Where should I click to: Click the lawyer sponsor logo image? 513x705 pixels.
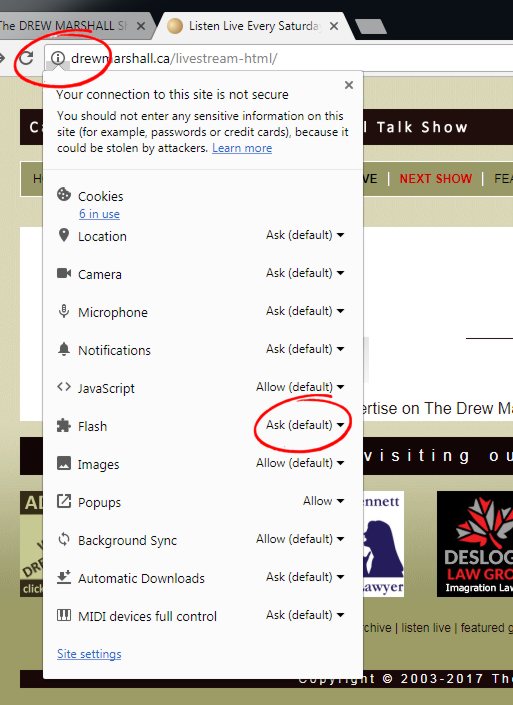pyautogui.click(x=384, y=544)
